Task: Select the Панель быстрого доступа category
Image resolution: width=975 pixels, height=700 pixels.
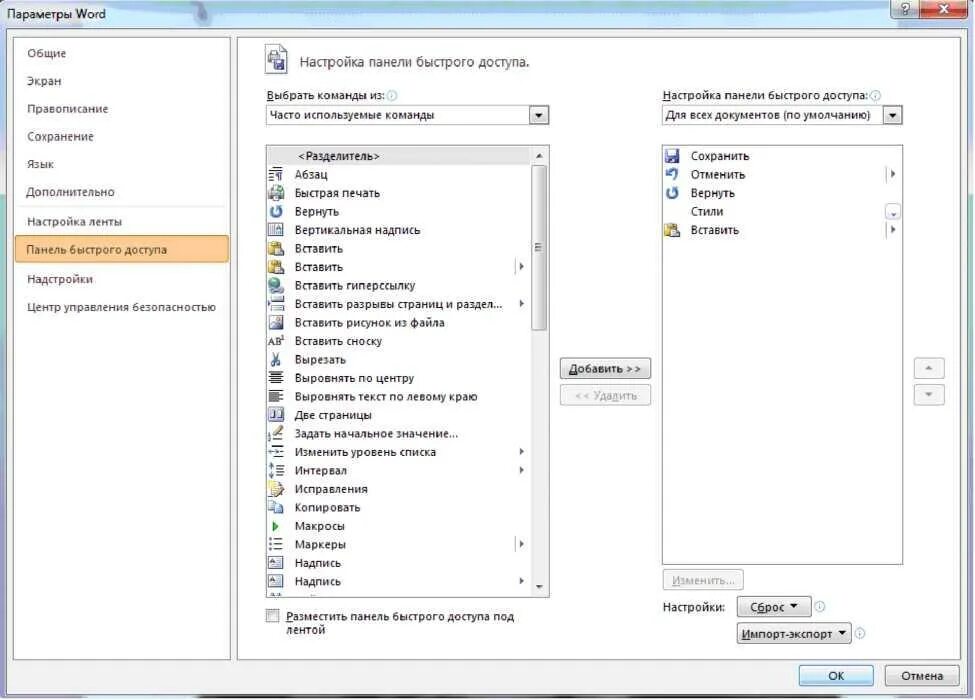Action: click(x=122, y=249)
